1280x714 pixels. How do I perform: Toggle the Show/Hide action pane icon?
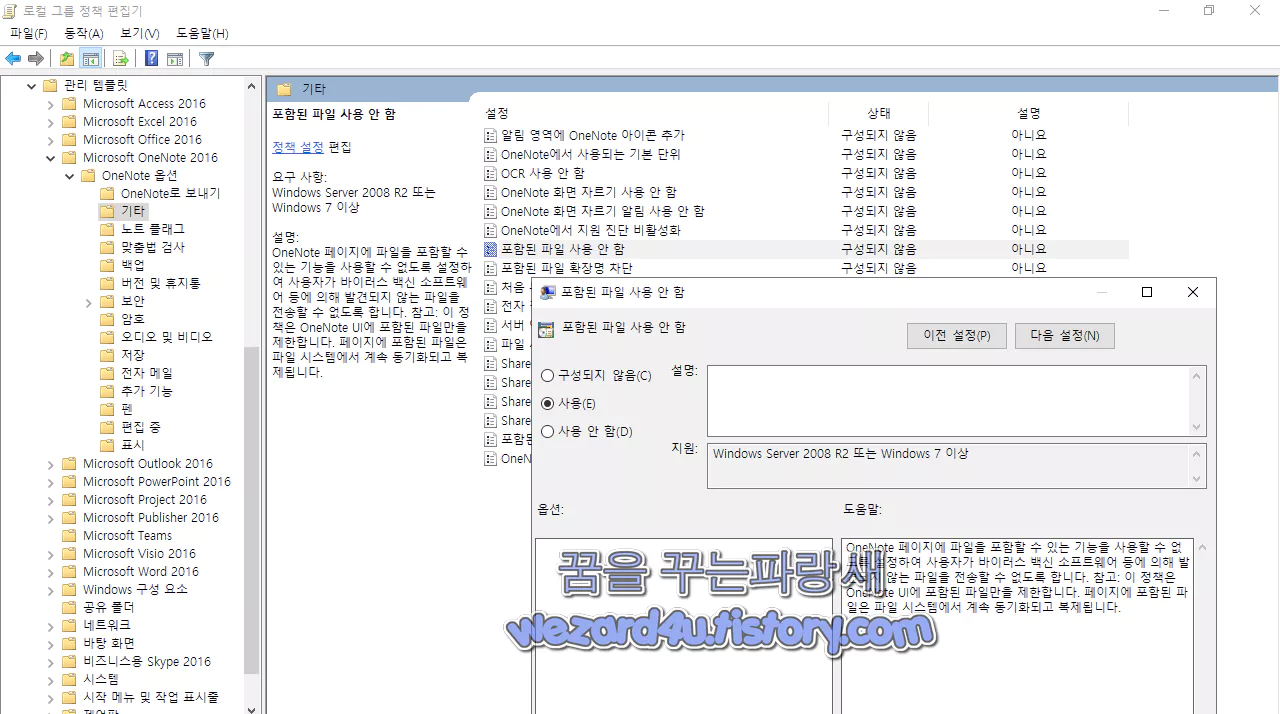[175, 59]
